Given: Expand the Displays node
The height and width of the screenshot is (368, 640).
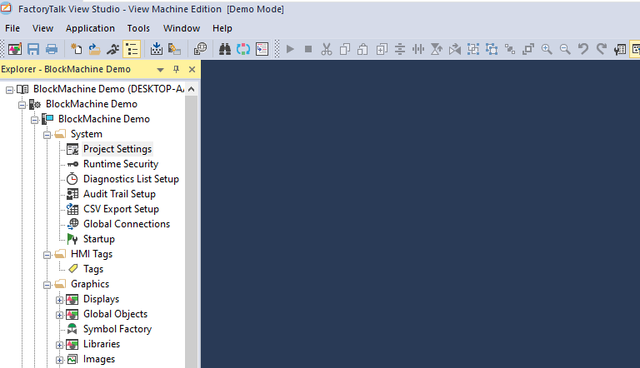Looking at the screenshot, I should pyautogui.click(x=60, y=300).
